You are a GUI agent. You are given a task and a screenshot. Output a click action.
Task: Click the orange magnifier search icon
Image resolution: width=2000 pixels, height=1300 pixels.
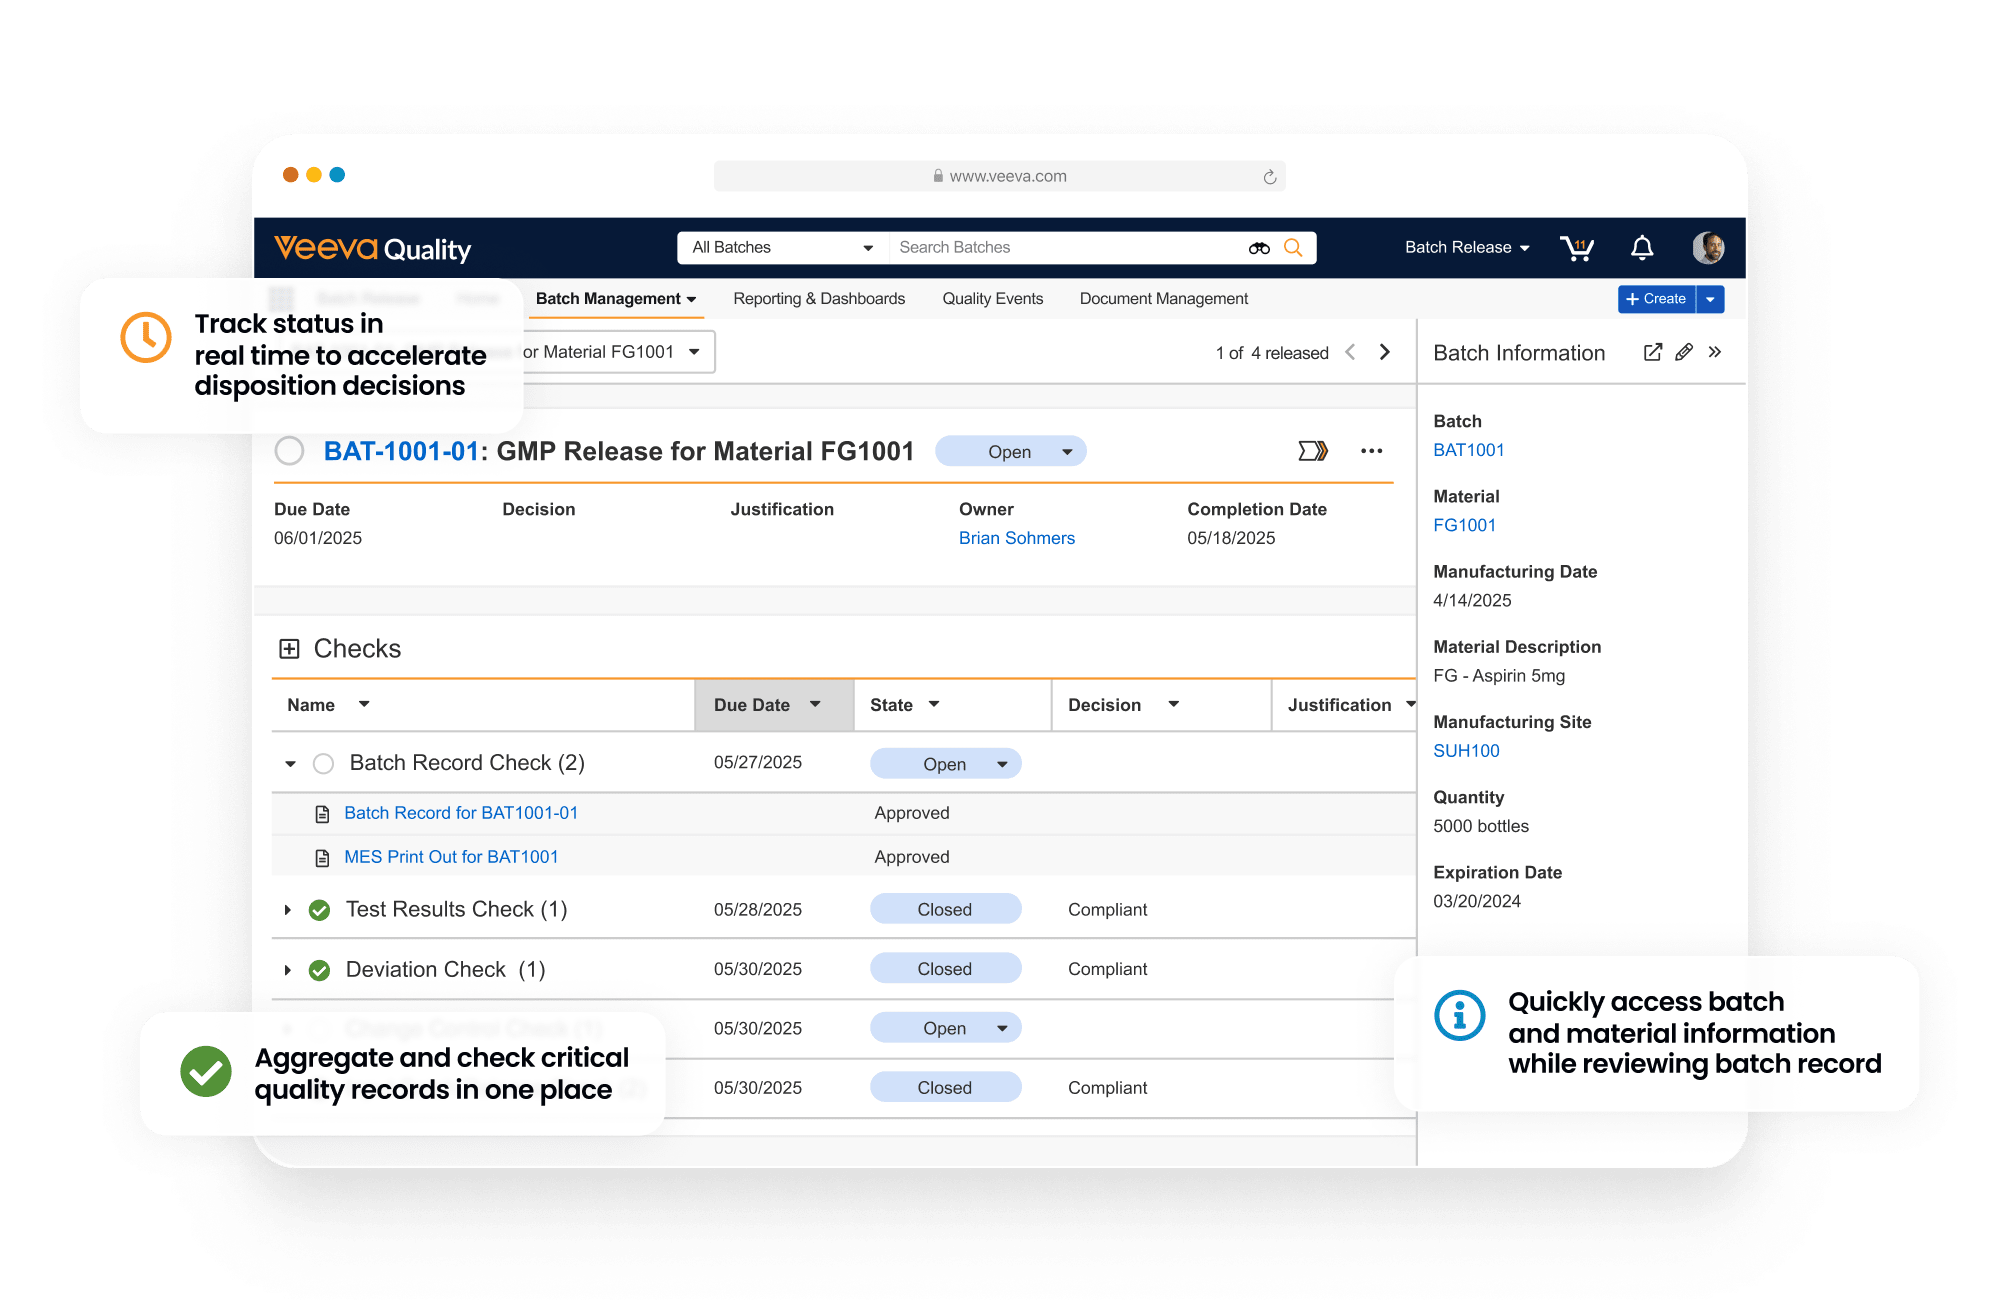(1293, 248)
